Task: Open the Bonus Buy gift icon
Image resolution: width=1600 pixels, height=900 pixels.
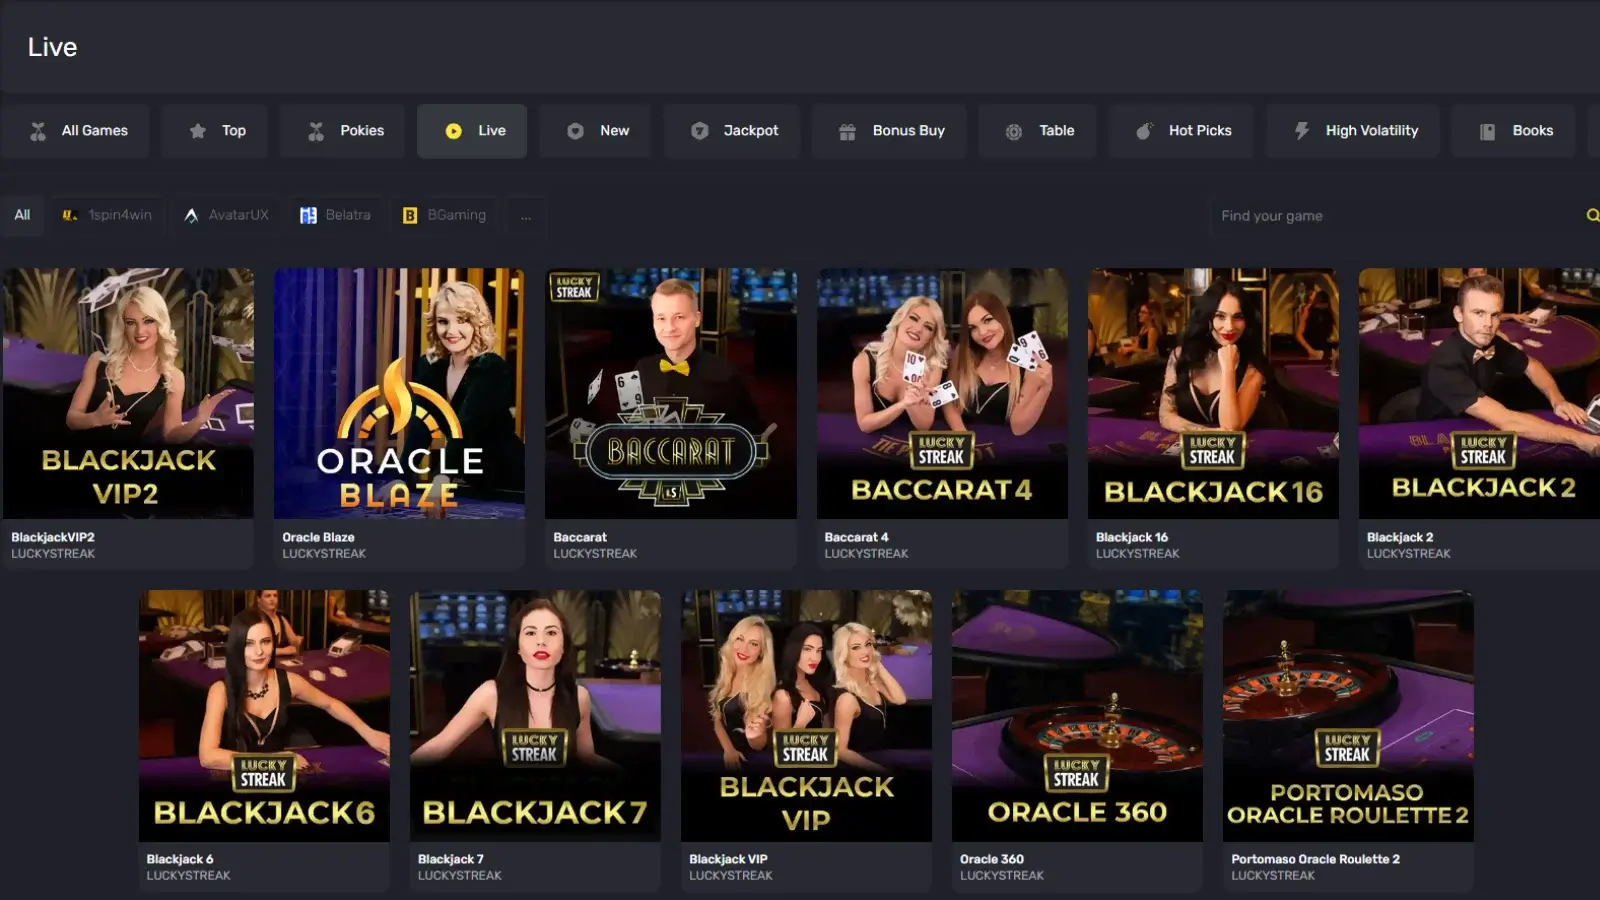Action: point(847,131)
